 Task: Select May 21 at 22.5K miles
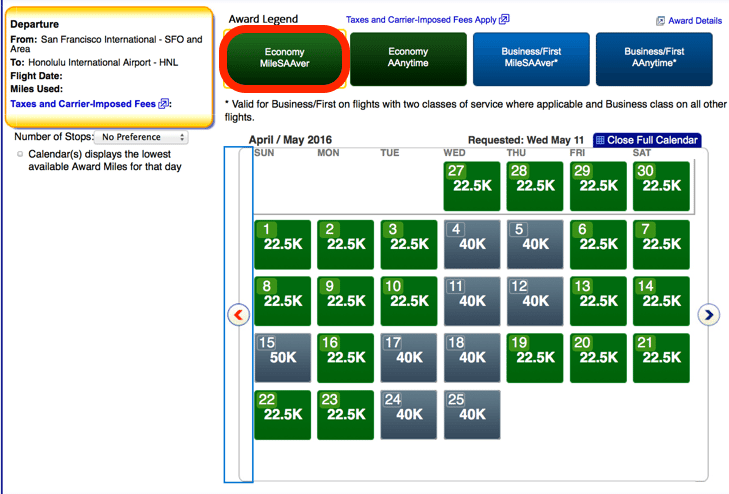click(661, 358)
